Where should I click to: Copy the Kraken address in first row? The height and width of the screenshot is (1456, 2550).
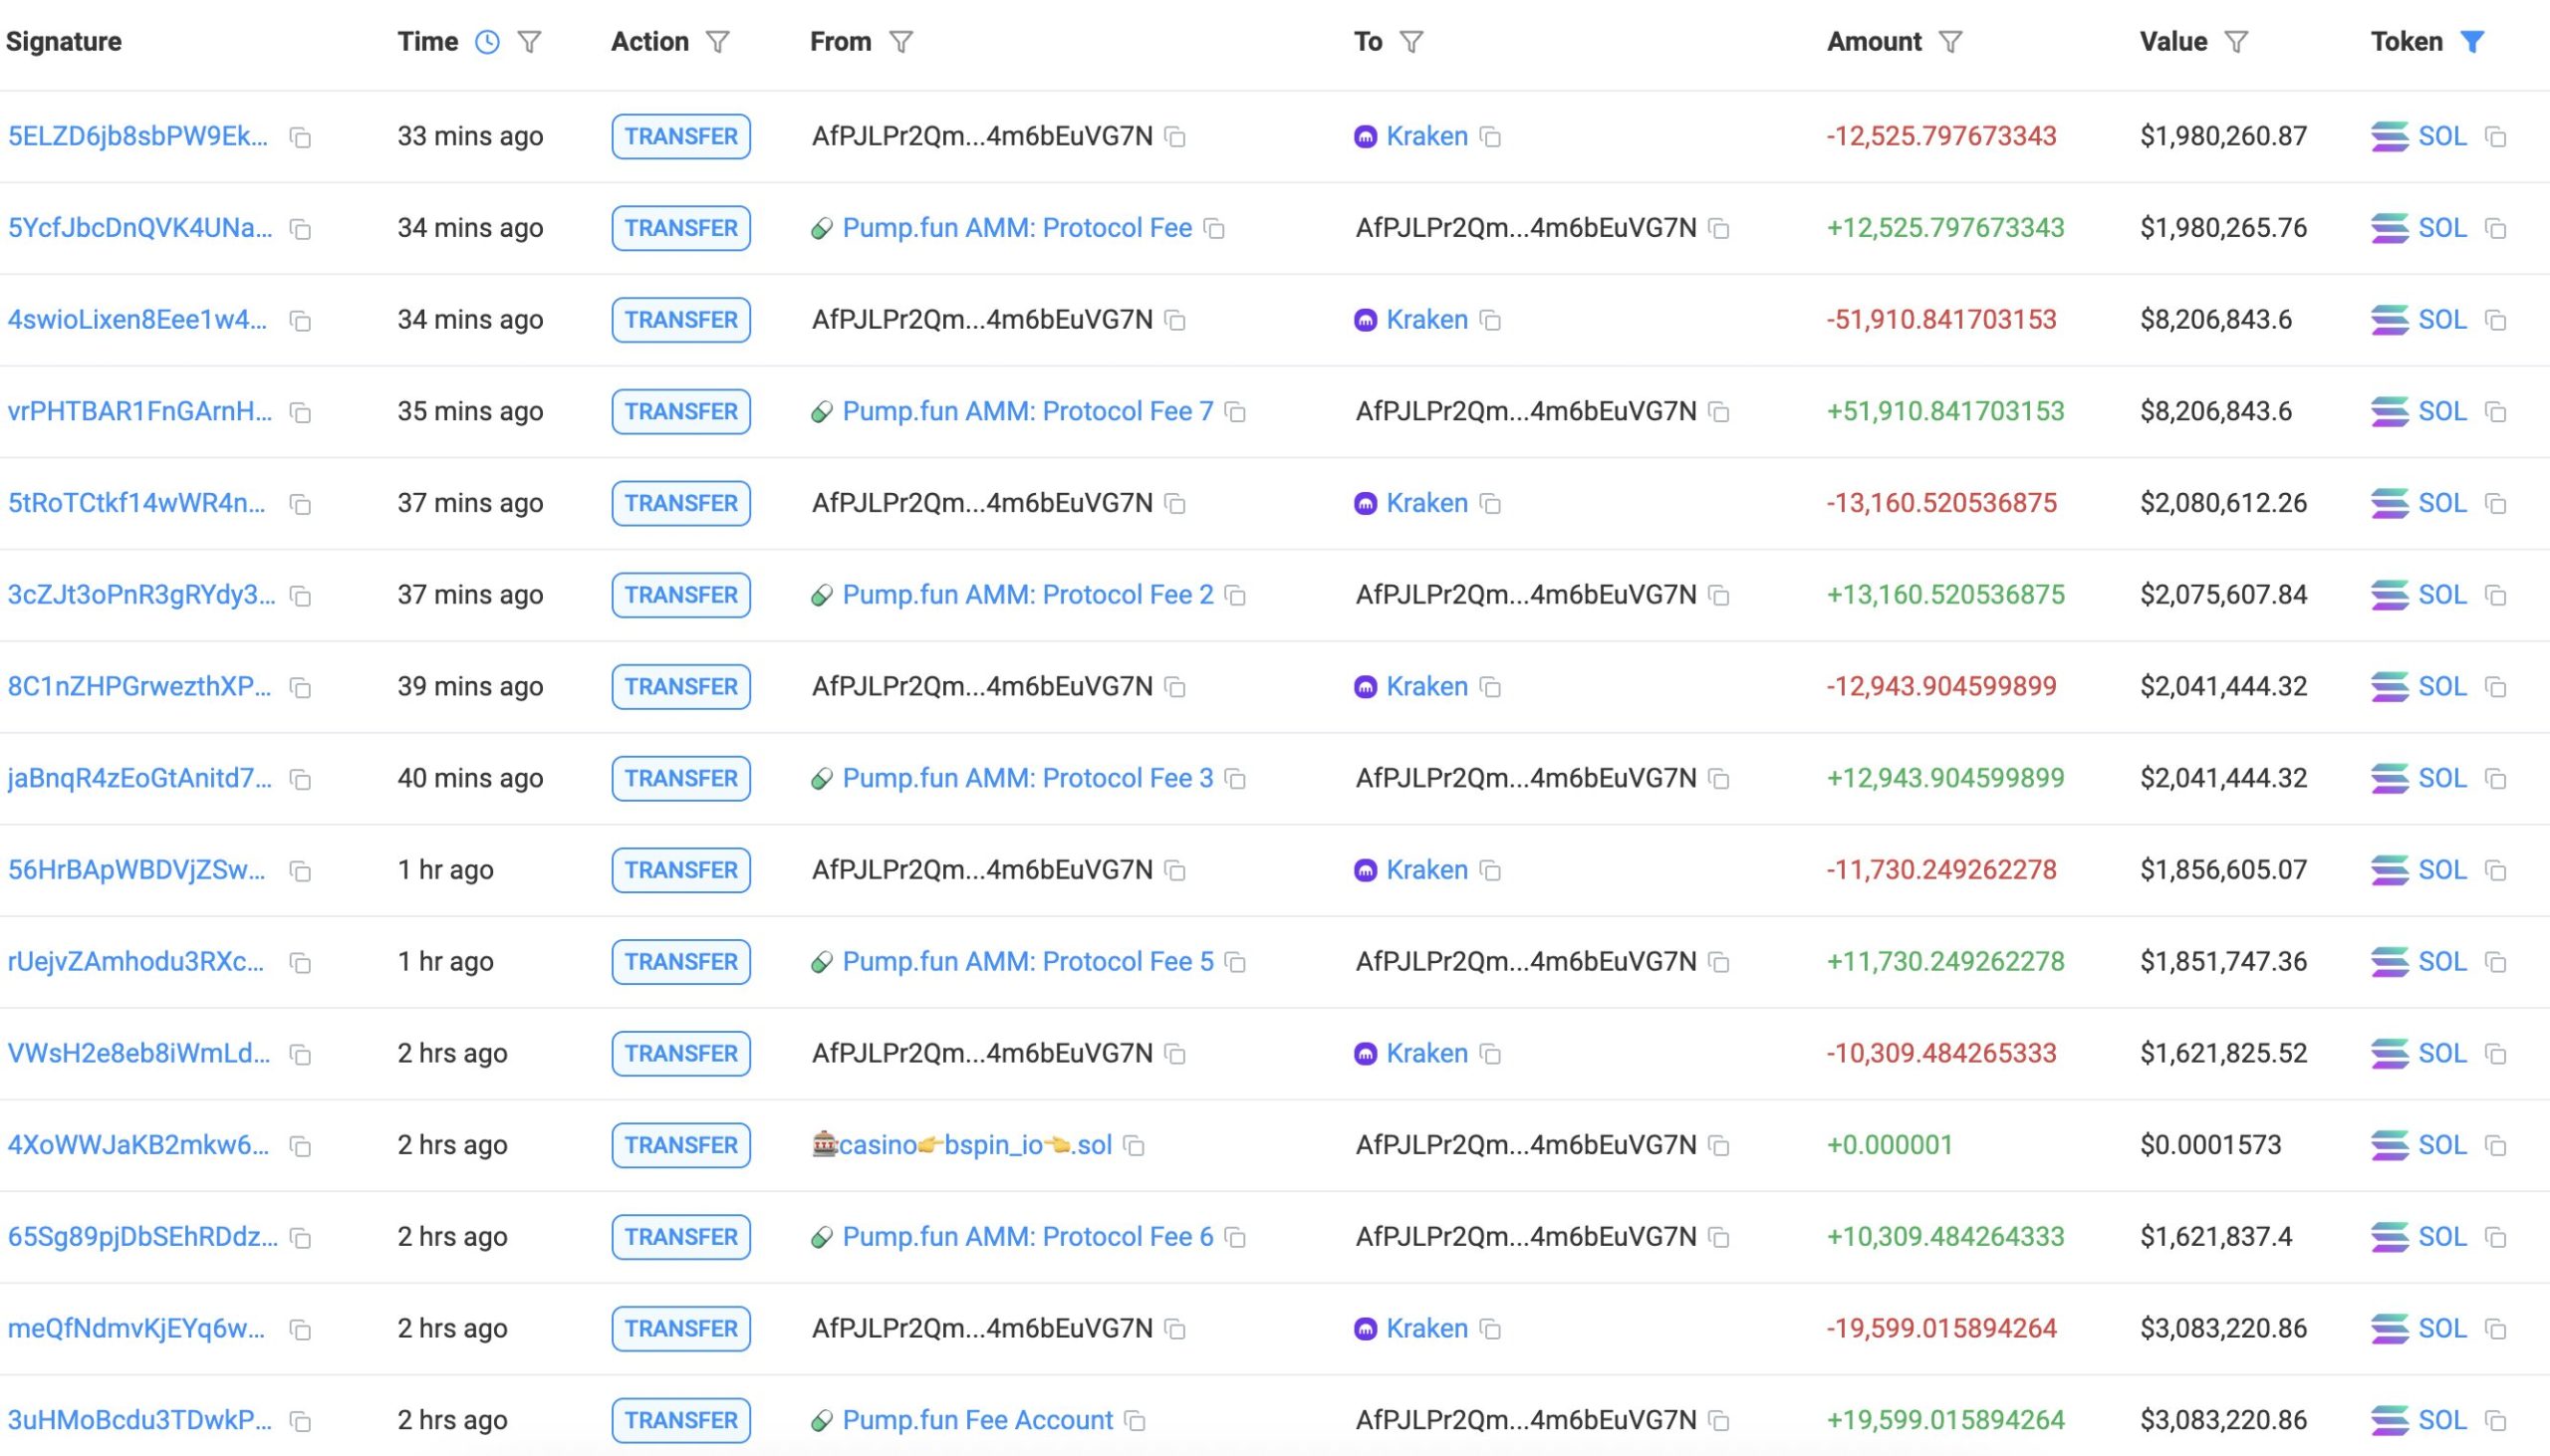1490,137
